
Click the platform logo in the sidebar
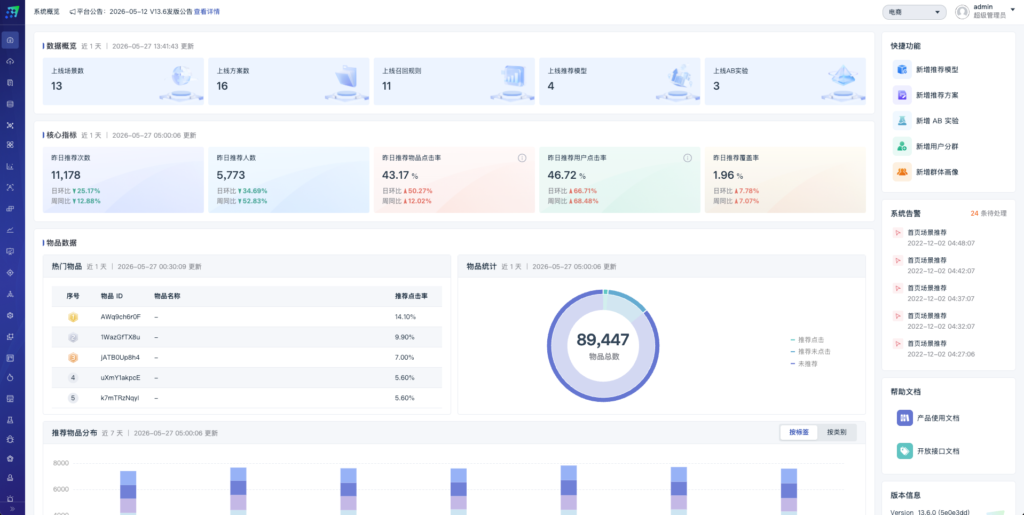(12, 11)
